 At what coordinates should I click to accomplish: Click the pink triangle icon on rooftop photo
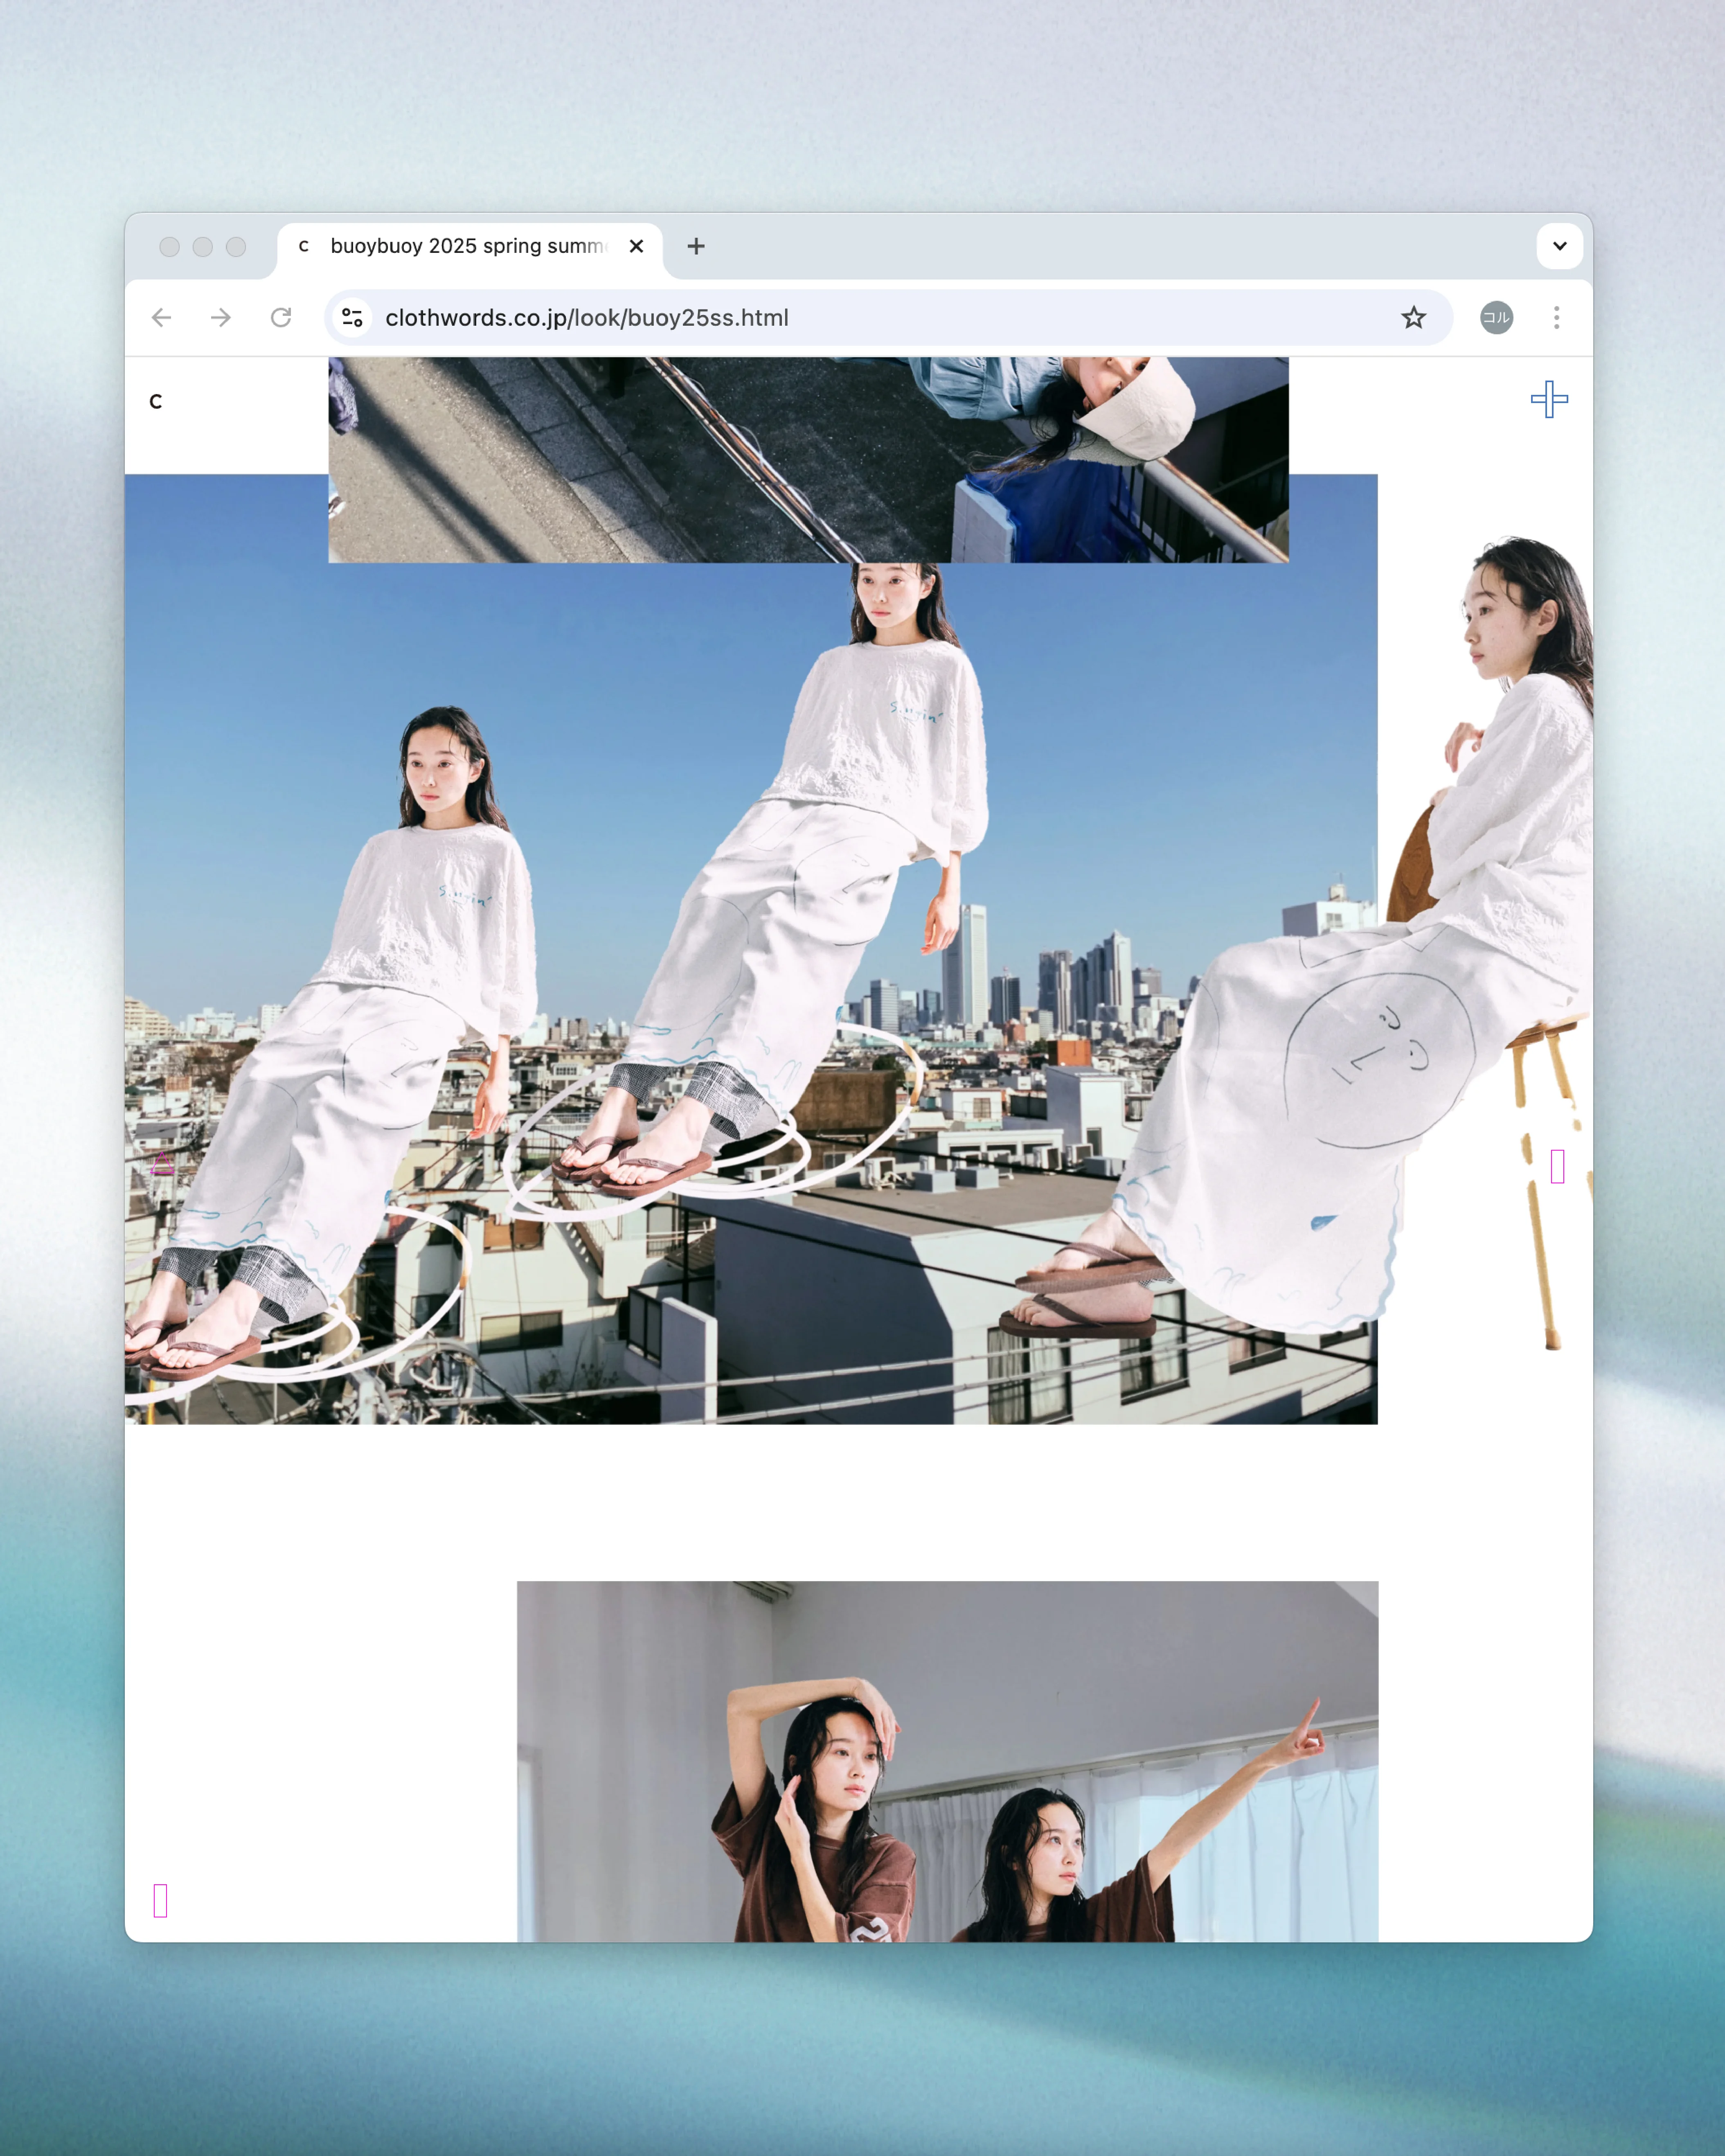163,1163
